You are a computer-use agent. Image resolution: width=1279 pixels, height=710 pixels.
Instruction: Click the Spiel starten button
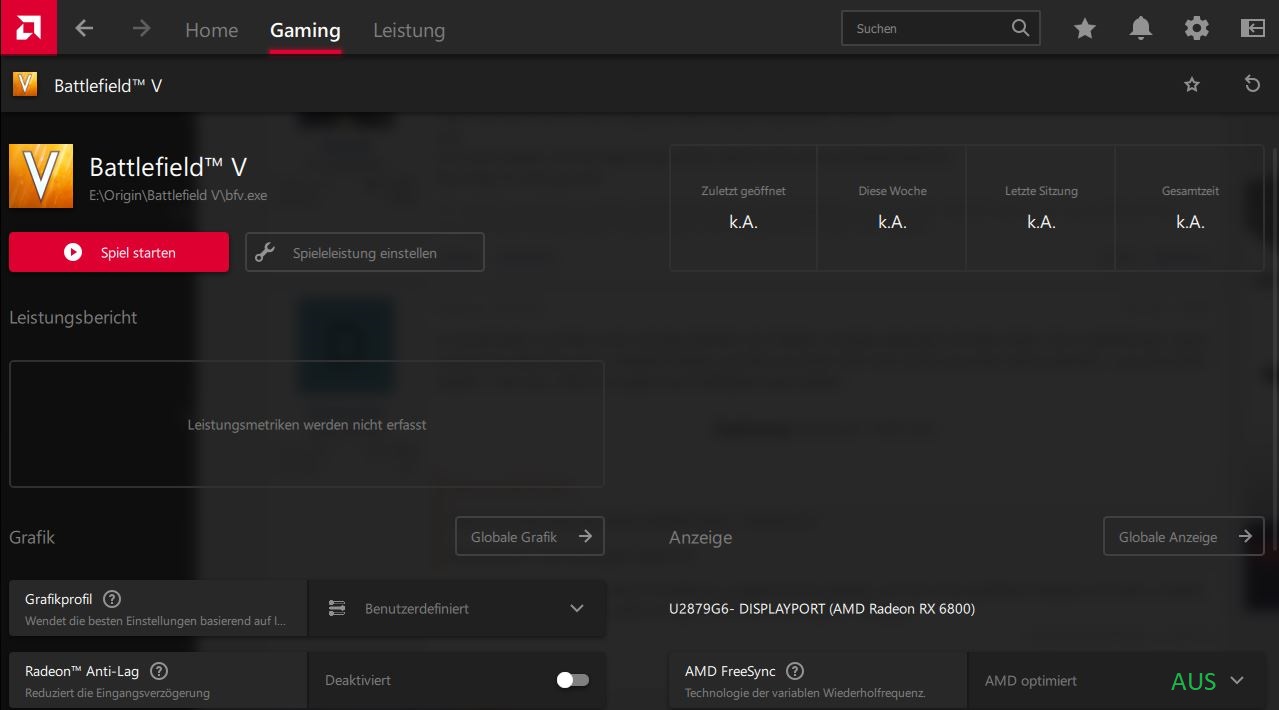click(x=119, y=252)
